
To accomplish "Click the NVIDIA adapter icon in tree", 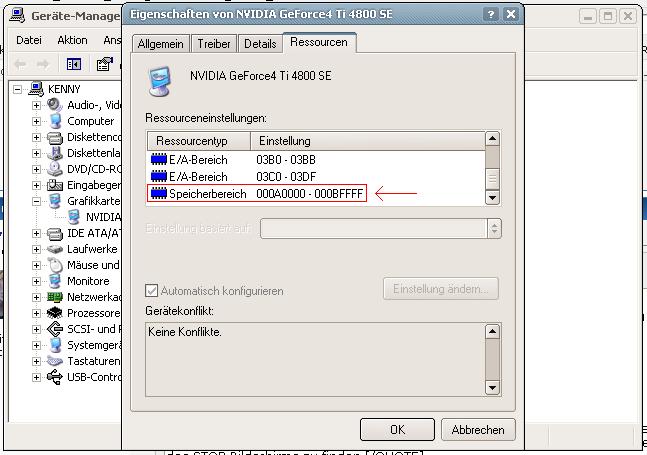I will (74, 217).
